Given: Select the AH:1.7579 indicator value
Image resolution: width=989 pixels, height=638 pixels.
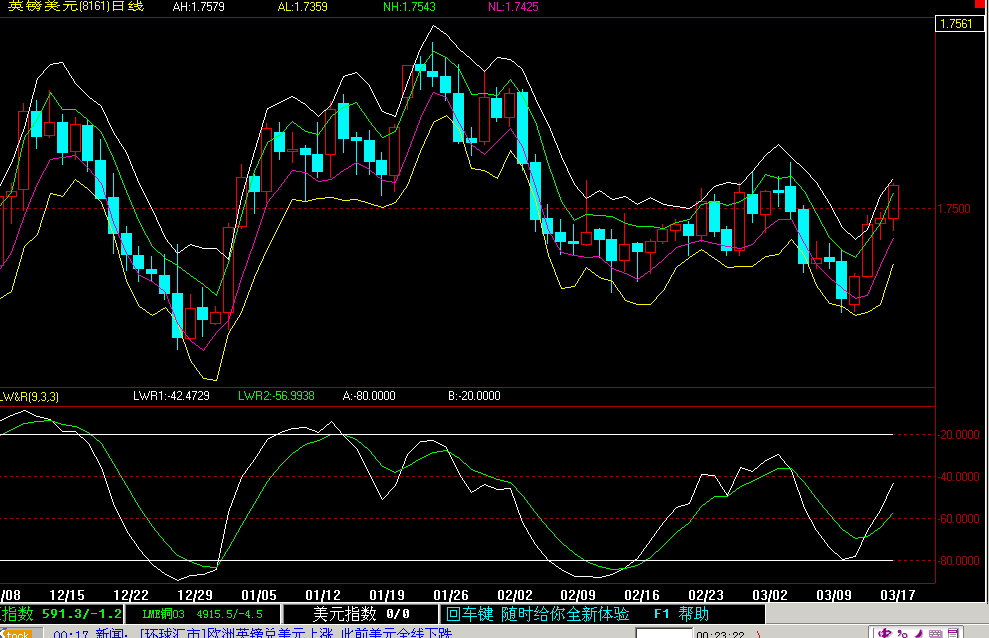Looking at the screenshot, I should (198, 7).
